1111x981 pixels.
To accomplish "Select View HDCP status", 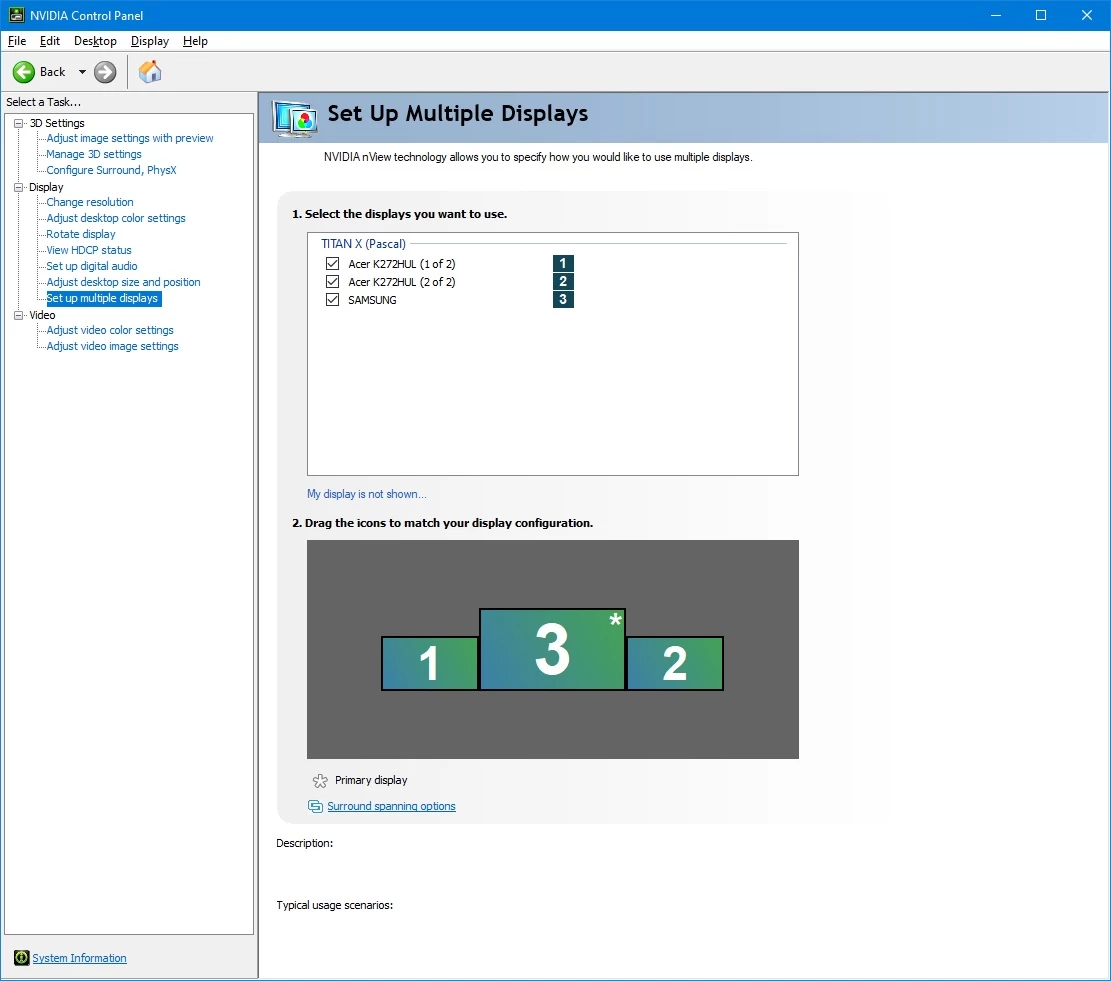I will [89, 250].
